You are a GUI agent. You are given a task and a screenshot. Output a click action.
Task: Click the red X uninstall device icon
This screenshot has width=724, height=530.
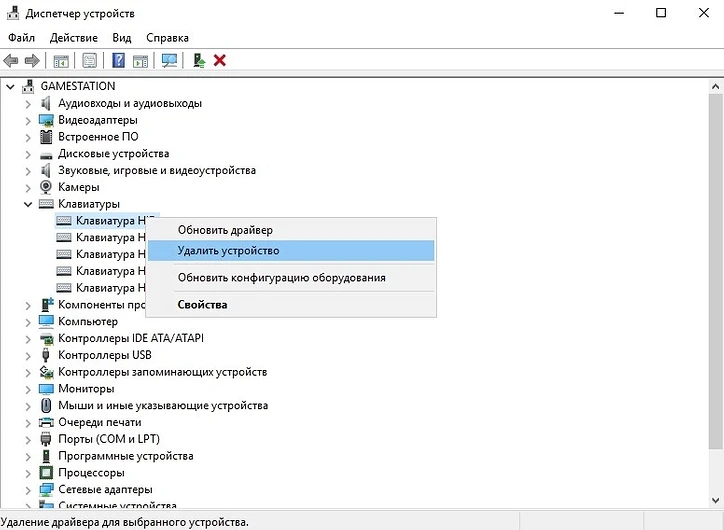click(220, 60)
